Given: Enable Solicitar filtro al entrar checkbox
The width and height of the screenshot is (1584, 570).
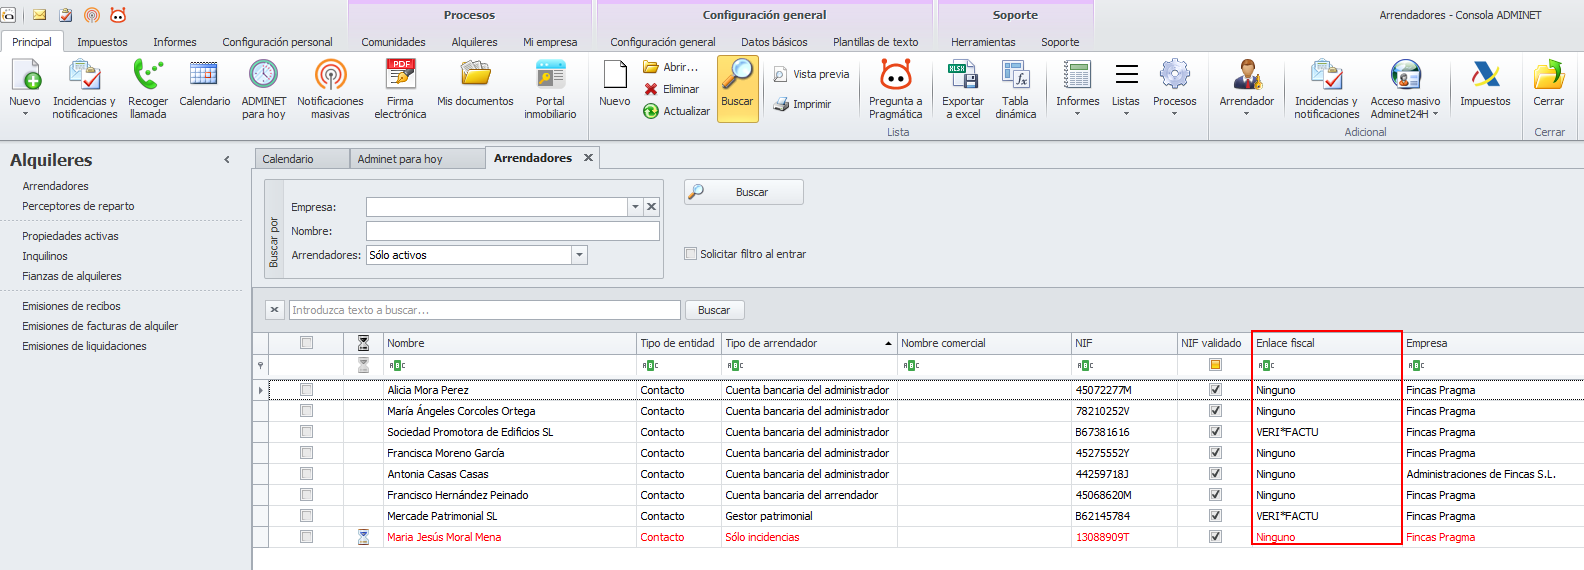Looking at the screenshot, I should tap(690, 254).
